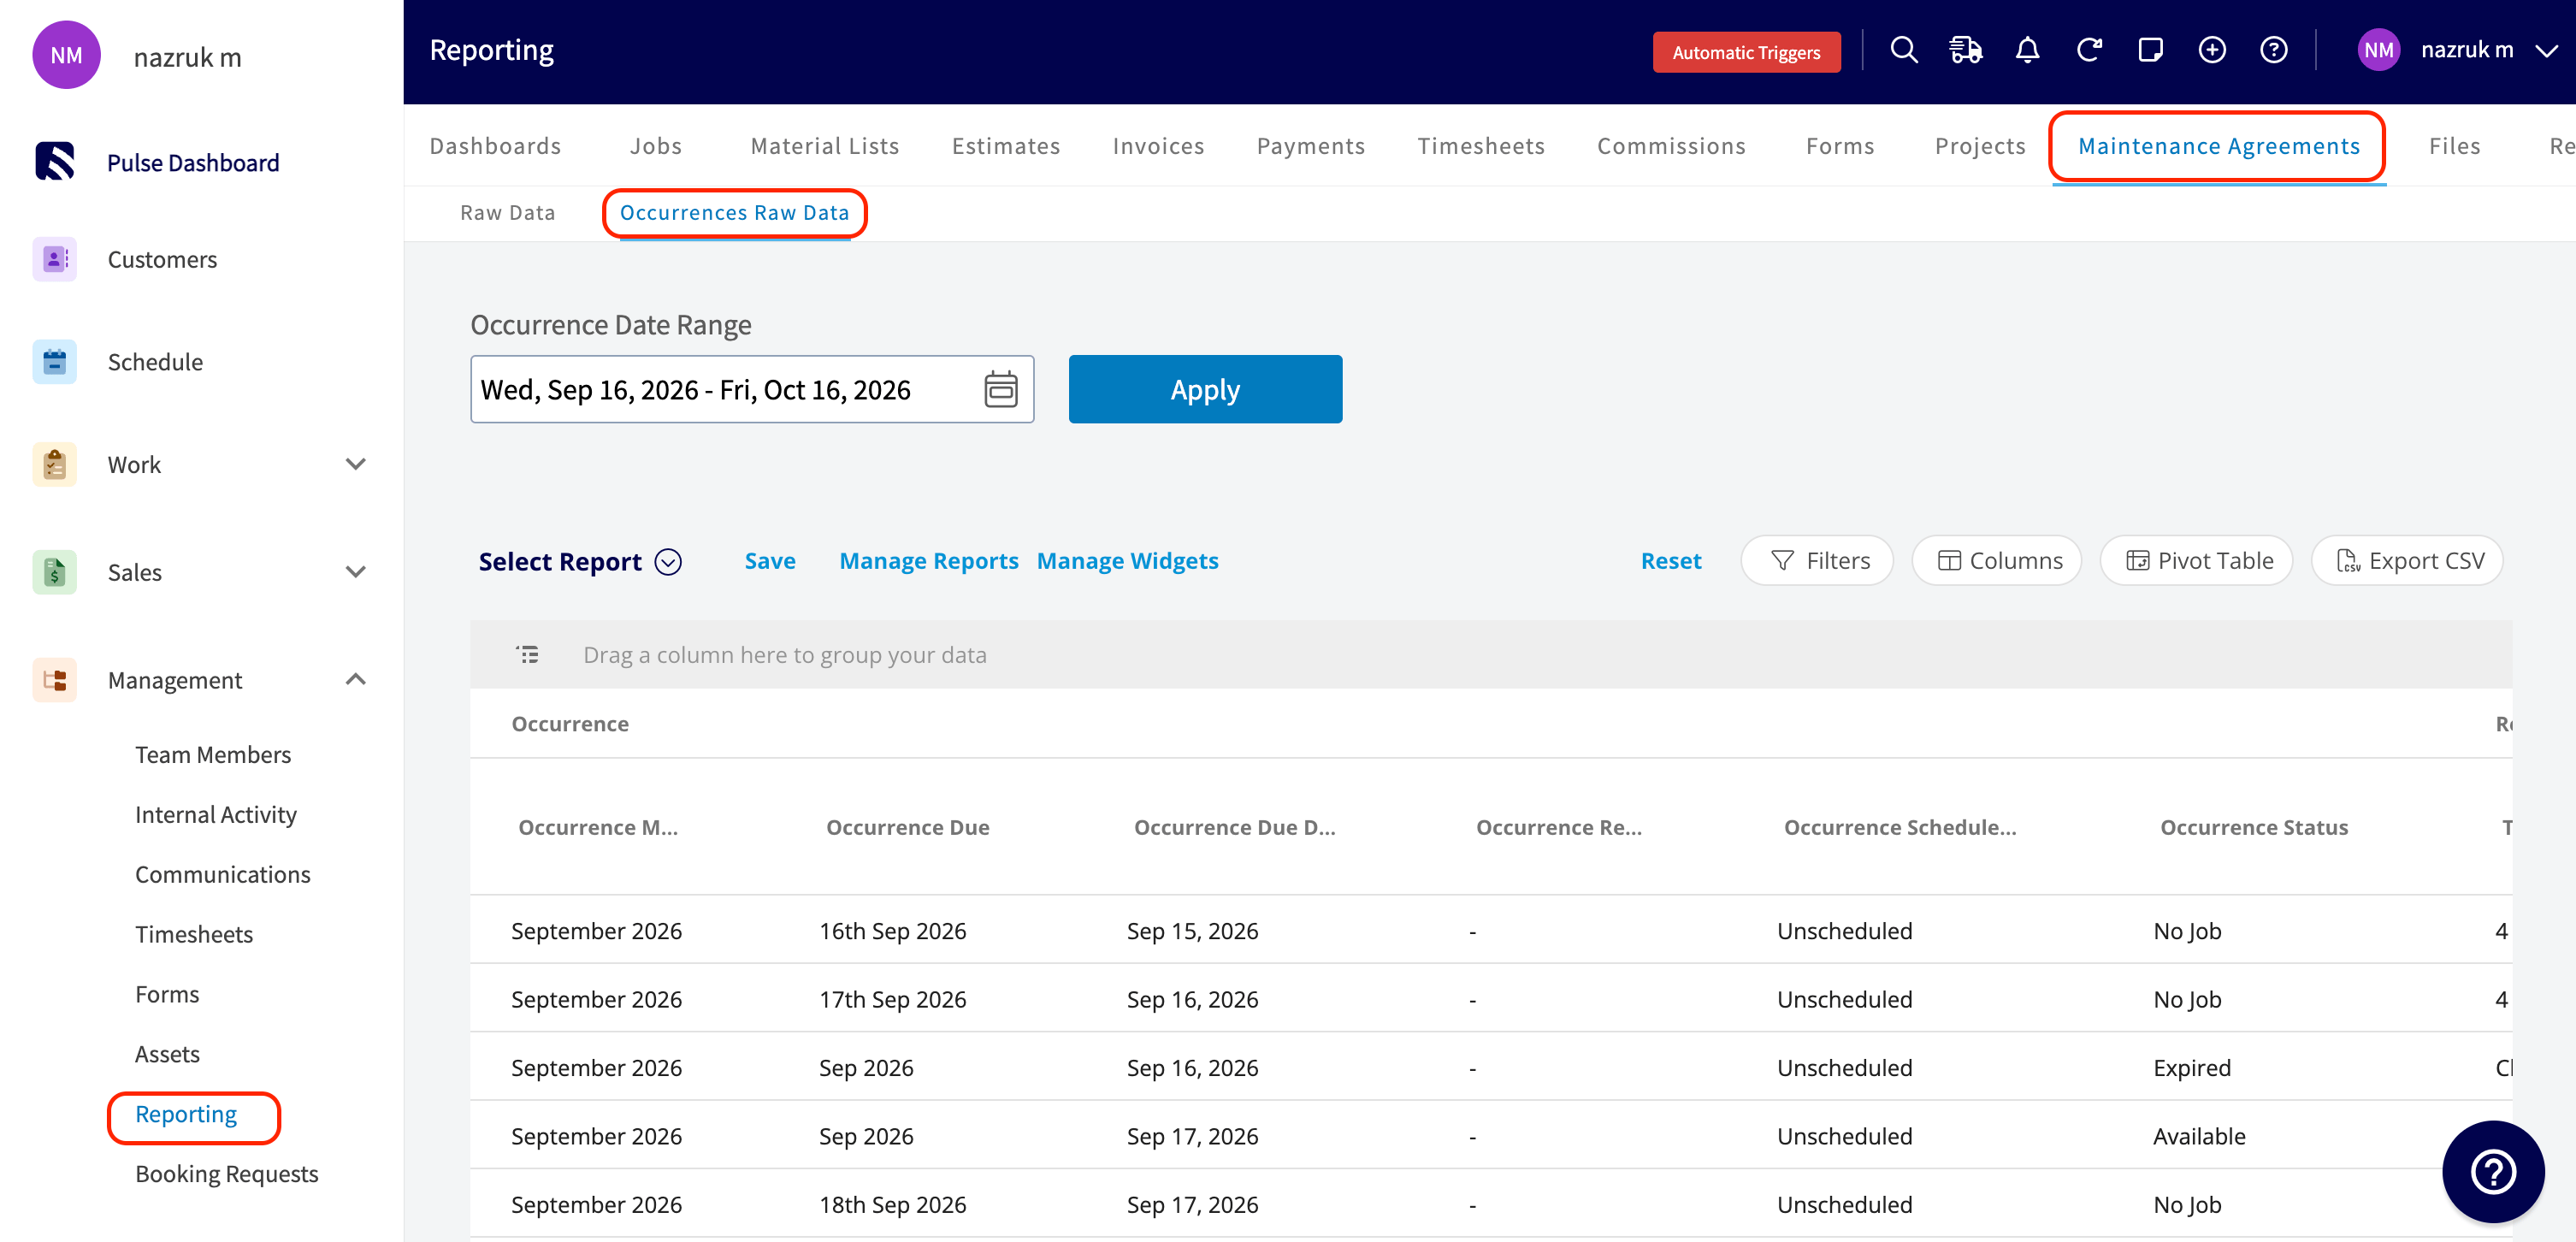The width and height of the screenshot is (2576, 1242).
Task: Click the Customers sidebar icon
Action: 55,259
